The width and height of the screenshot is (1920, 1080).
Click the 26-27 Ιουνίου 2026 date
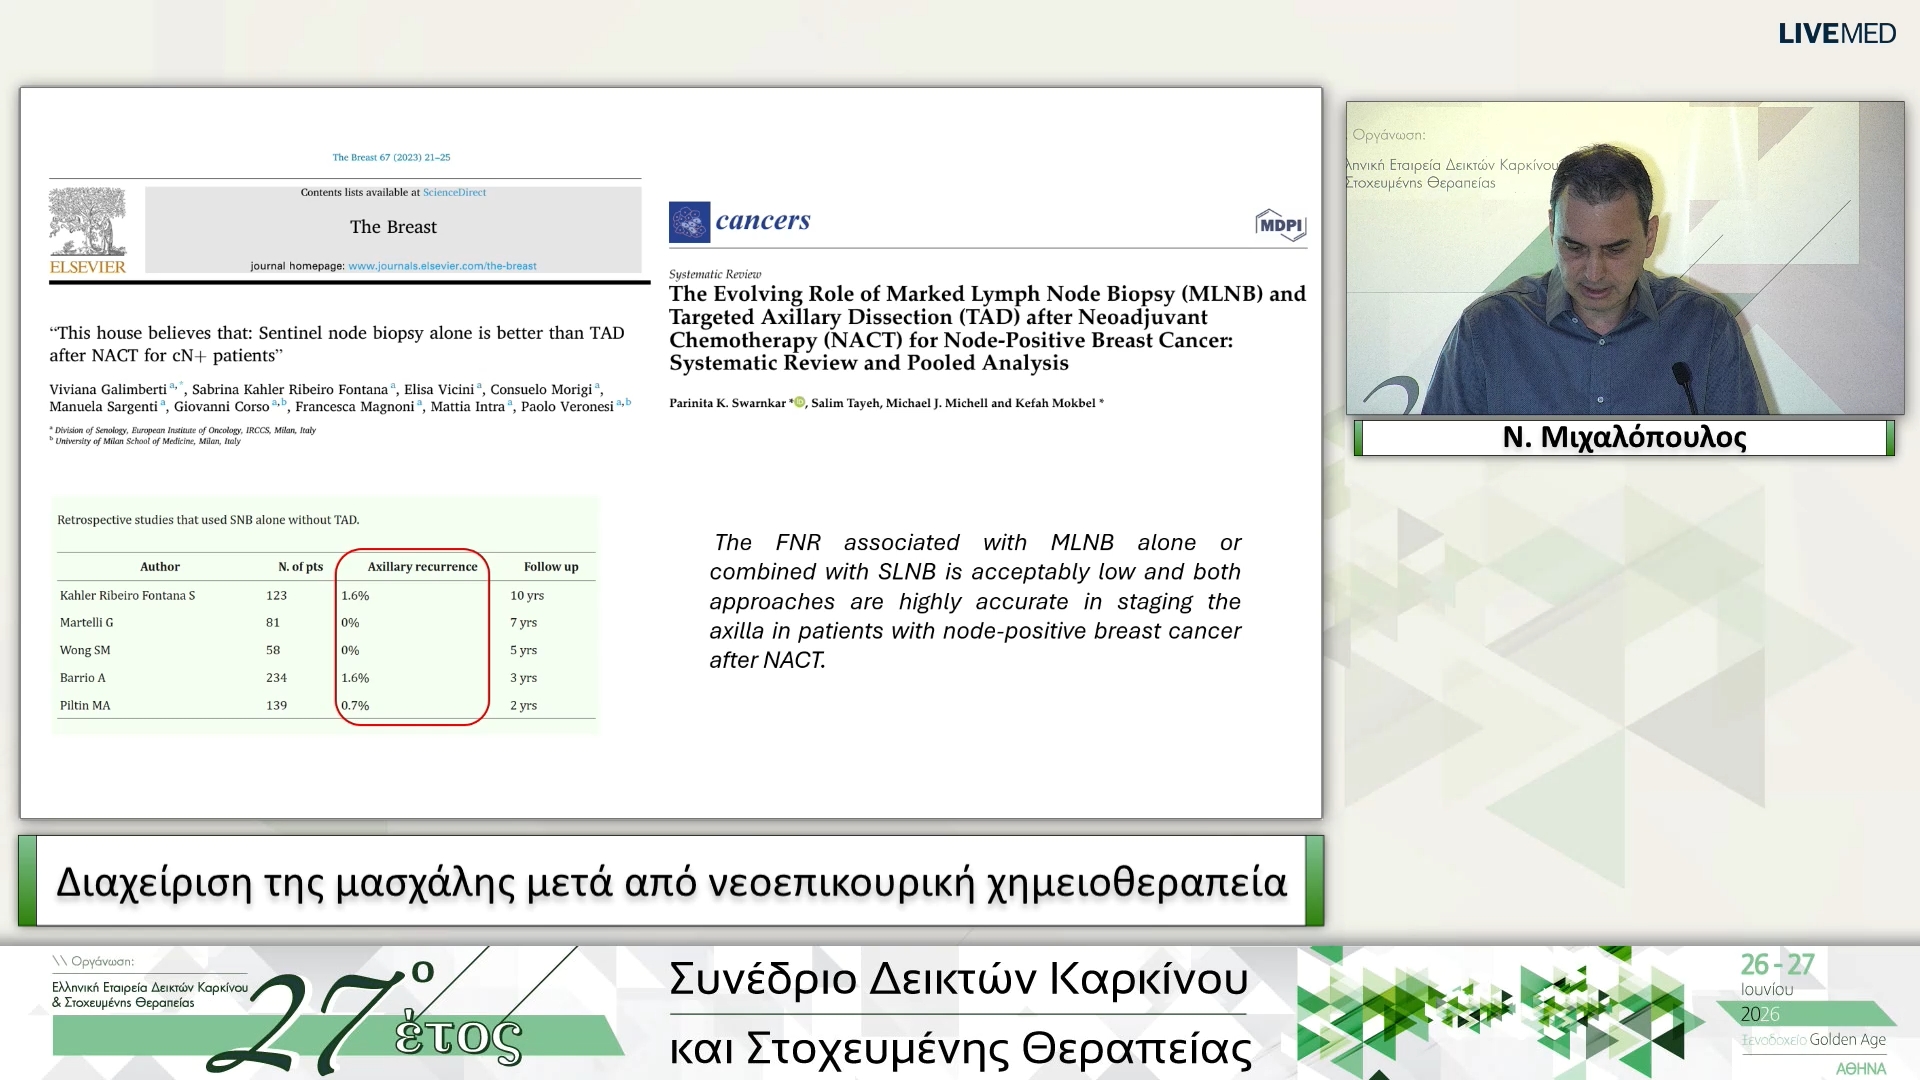(1777, 988)
